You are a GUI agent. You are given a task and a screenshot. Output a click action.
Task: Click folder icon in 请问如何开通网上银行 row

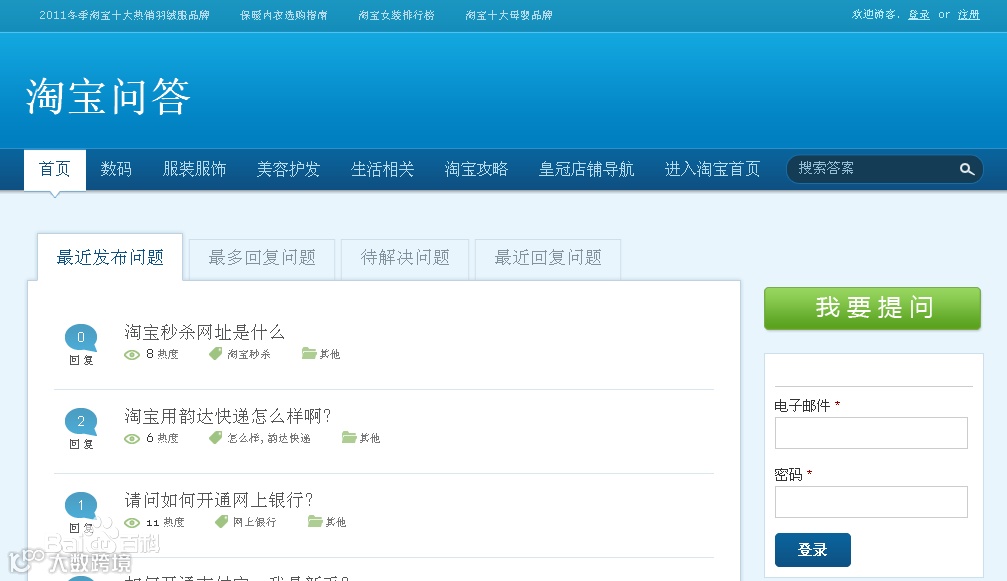coord(315,521)
